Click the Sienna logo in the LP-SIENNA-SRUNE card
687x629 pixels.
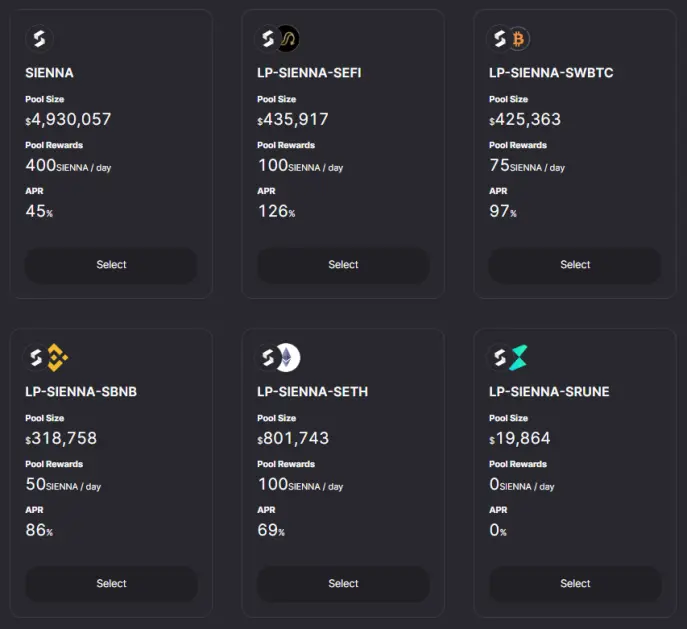(499, 357)
